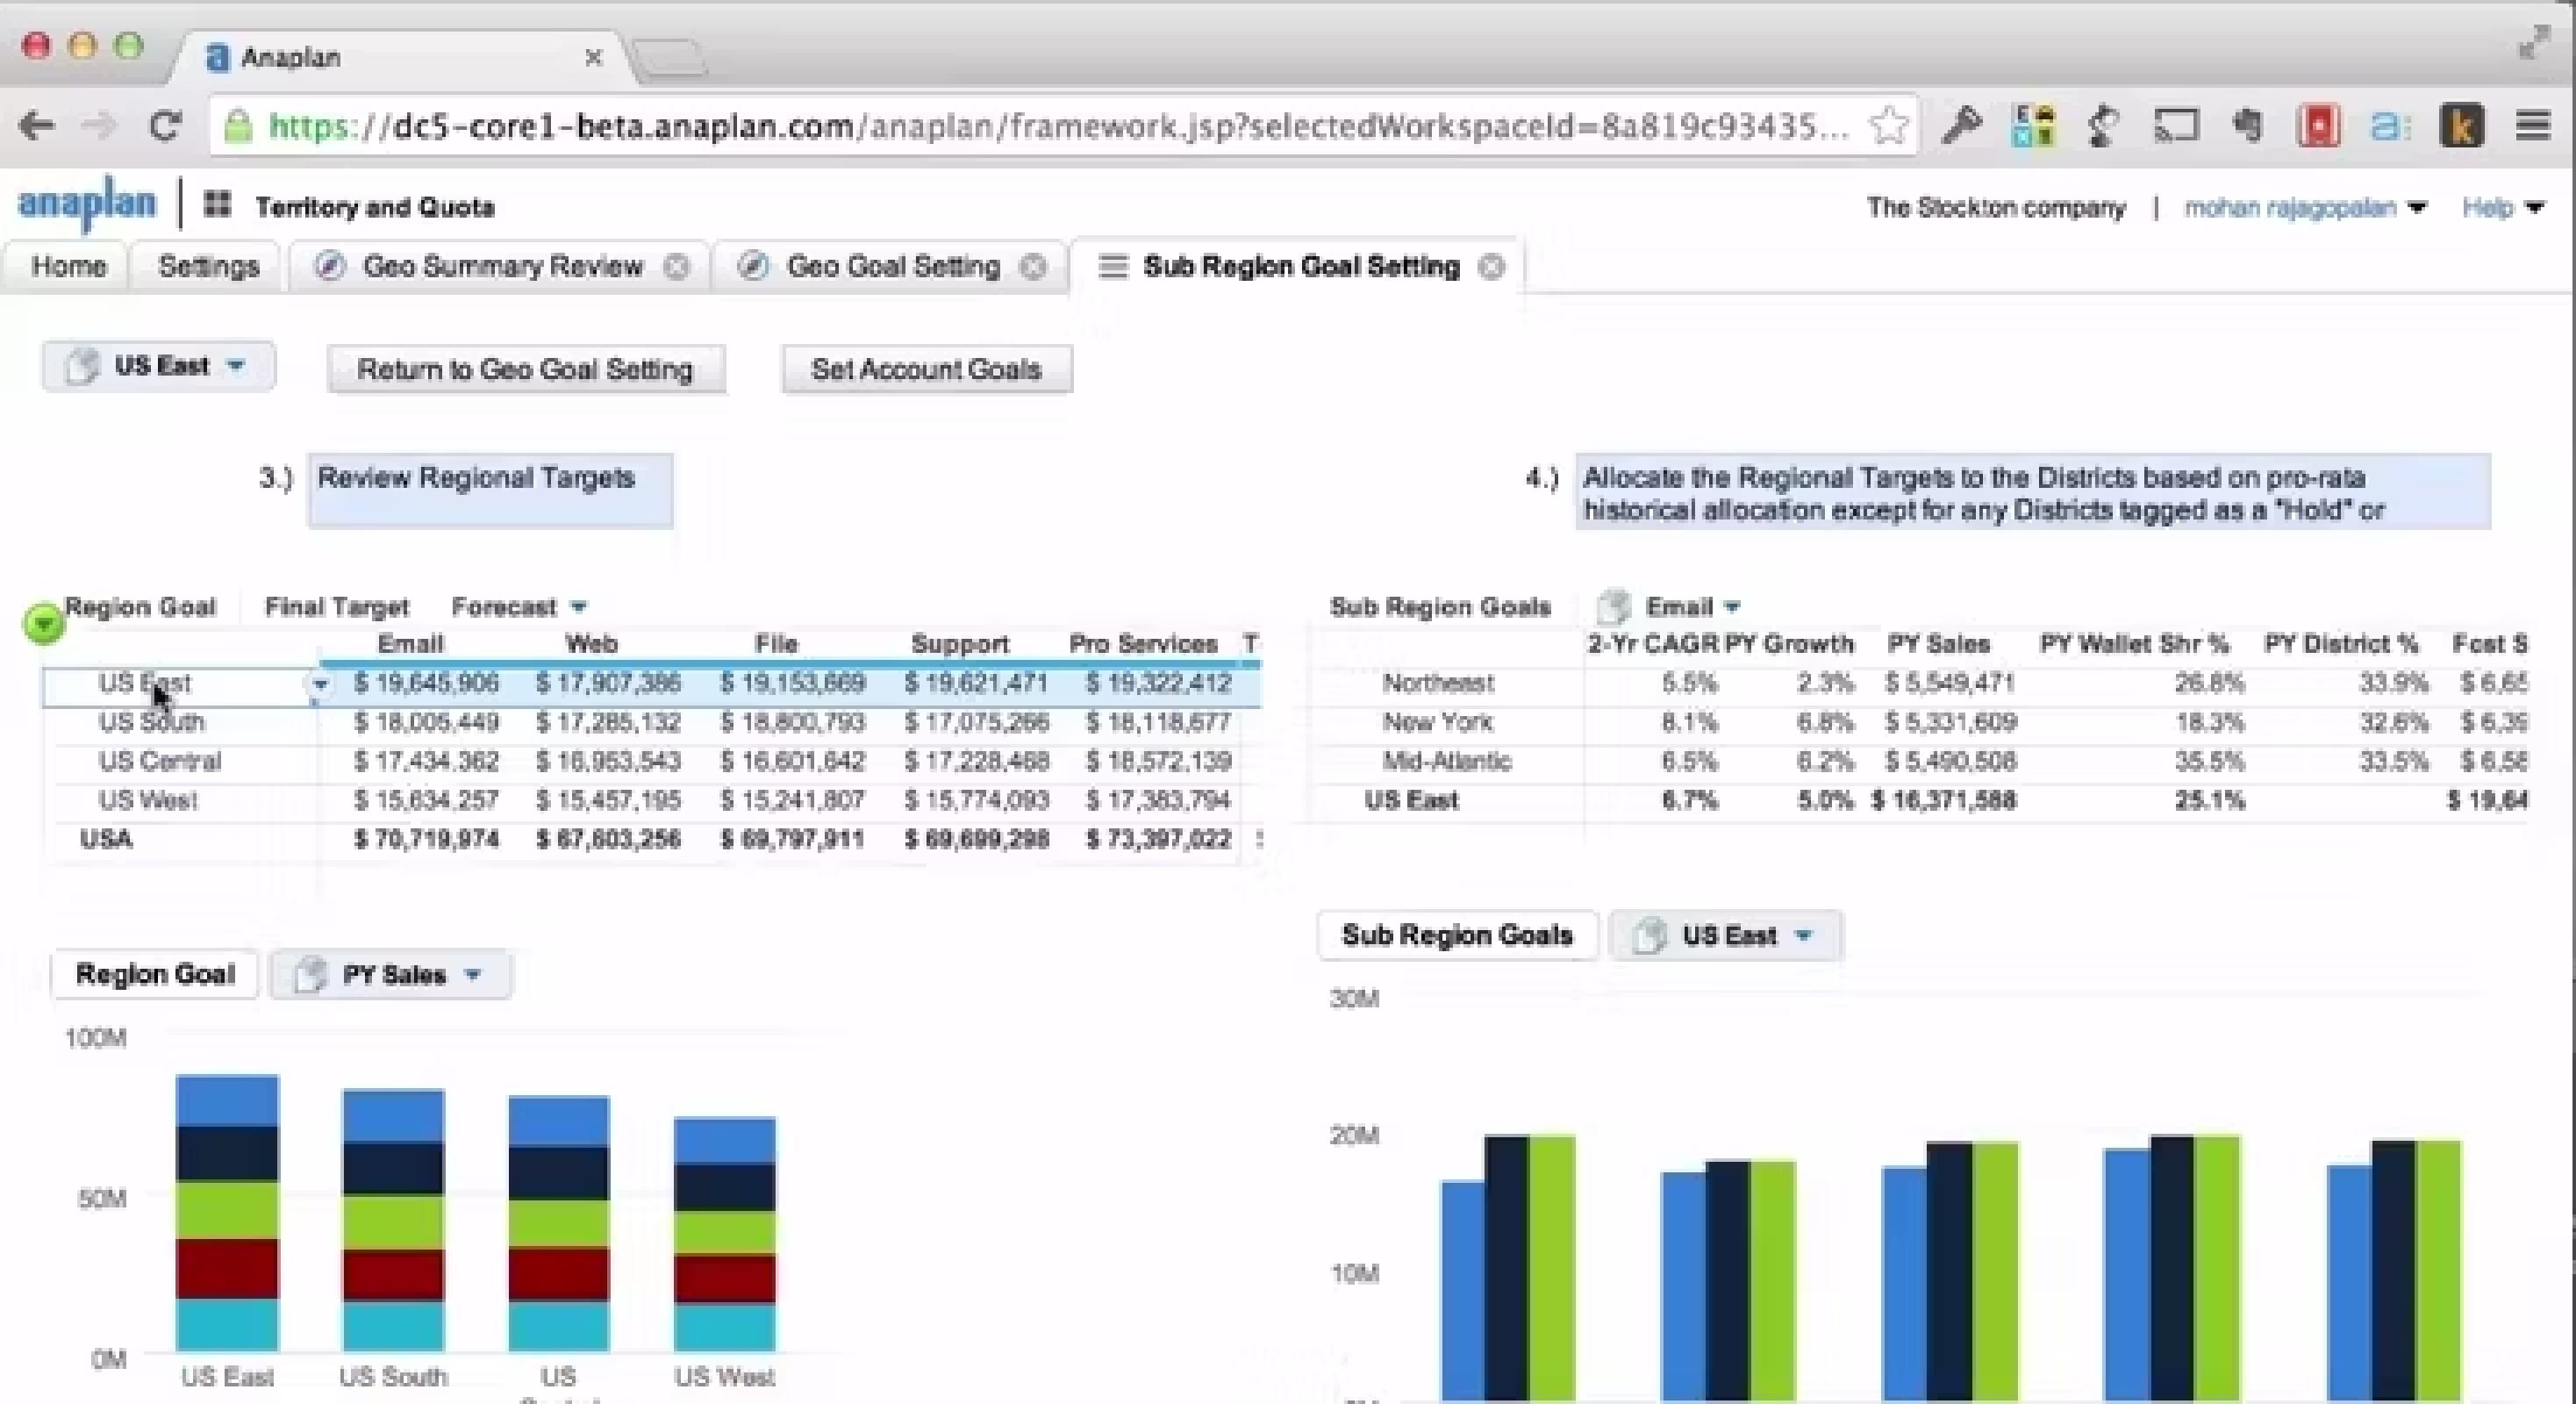This screenshot has width=2576, height=1404.
Task: Open Chrome hamburger menu icon
Action: (2532, 126)
